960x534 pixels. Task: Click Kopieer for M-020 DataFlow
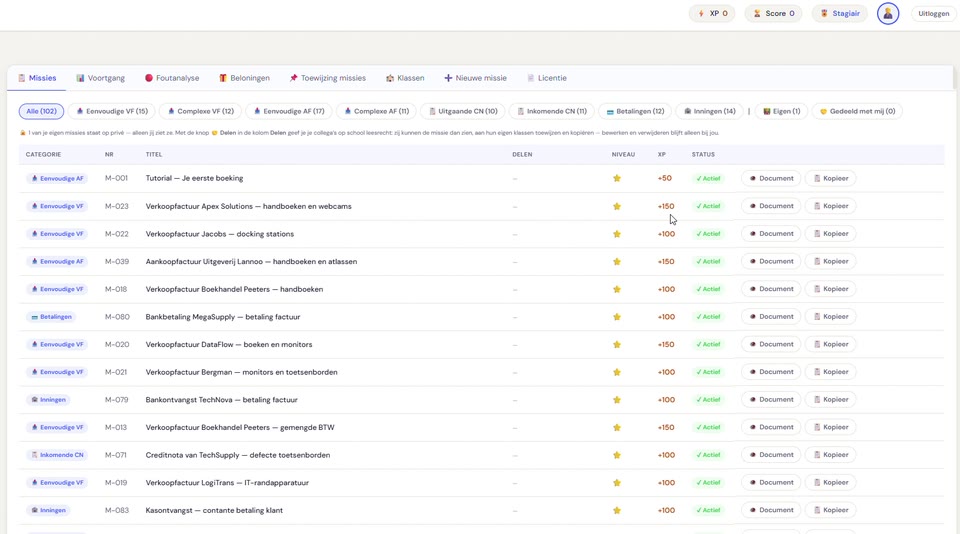pyautogui.click(x=830, y=344)
